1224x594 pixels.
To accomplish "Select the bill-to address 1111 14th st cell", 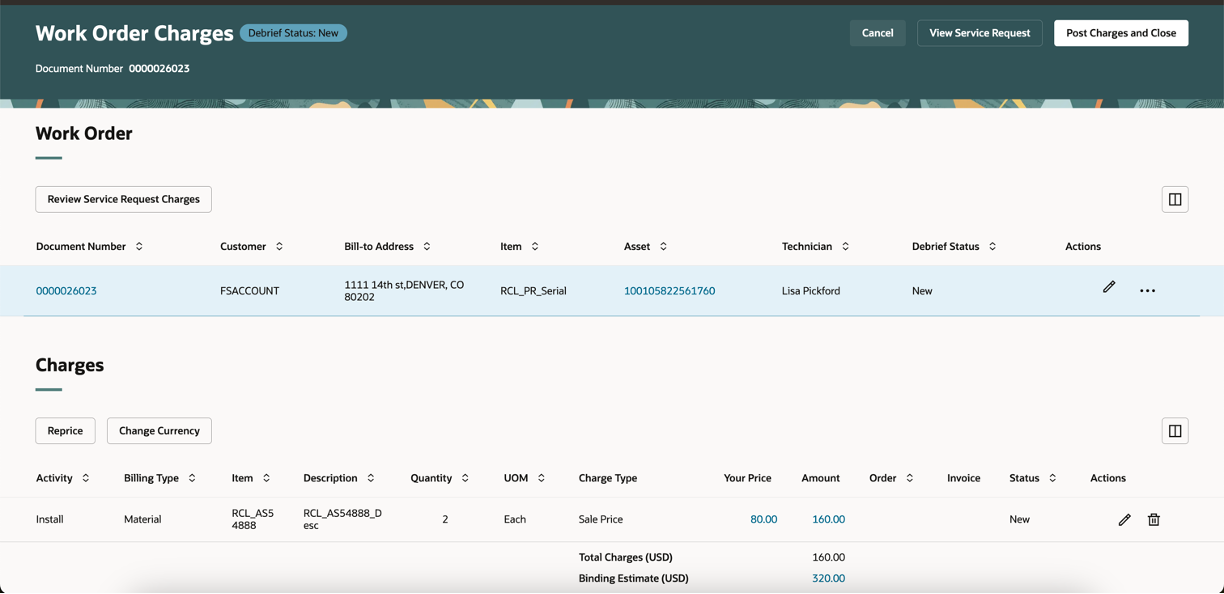I will (x=404, y=291).
